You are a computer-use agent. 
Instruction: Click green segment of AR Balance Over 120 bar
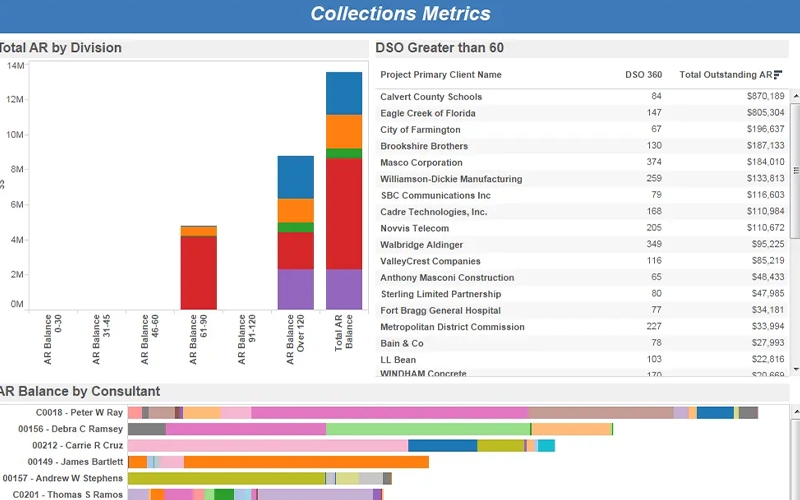tap(295, 228)
